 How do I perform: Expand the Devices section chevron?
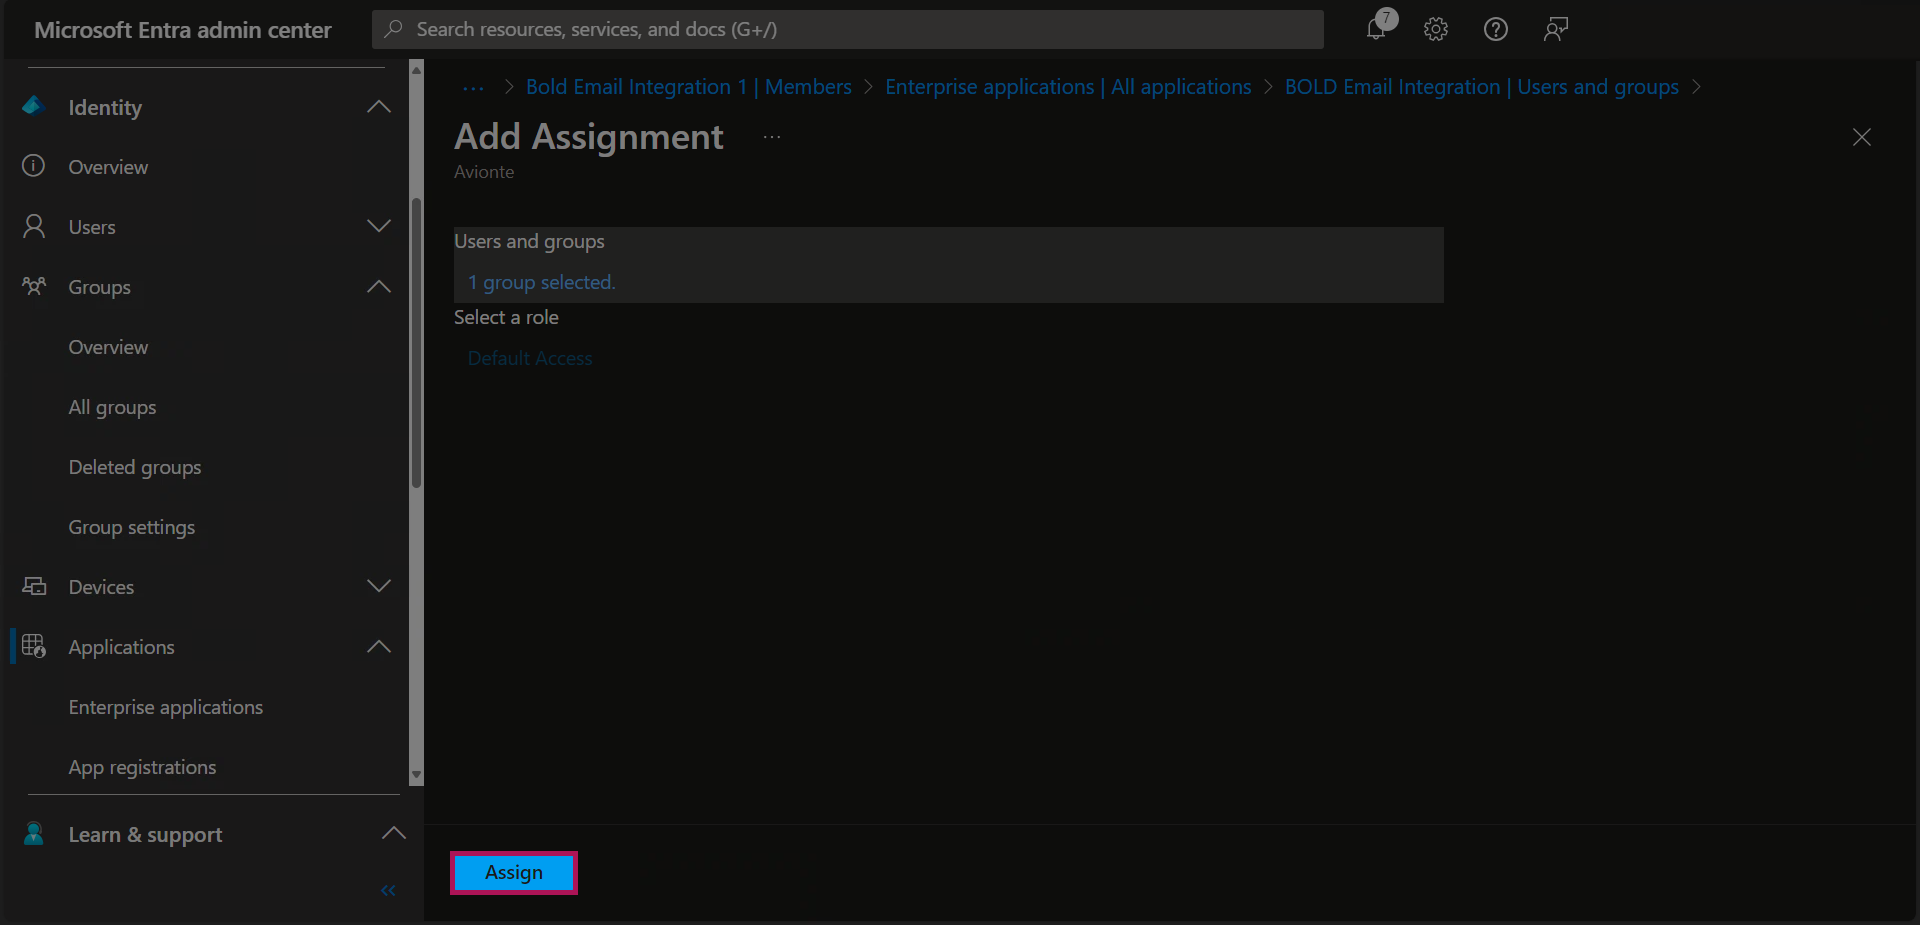[379, 587]
